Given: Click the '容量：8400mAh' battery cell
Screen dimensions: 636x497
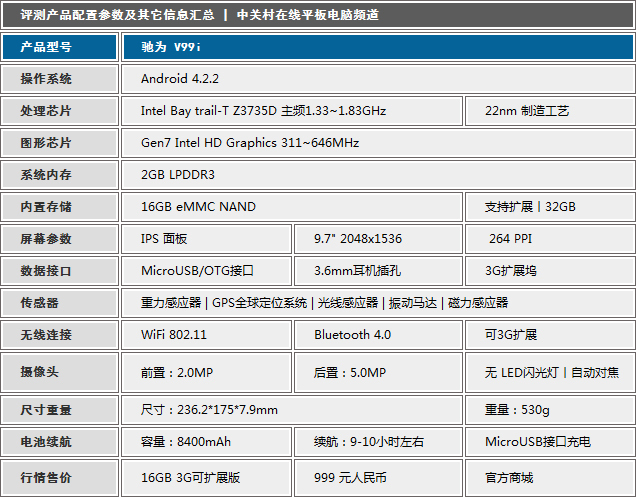Looking at the screenshot, I should tap(207, 442).
